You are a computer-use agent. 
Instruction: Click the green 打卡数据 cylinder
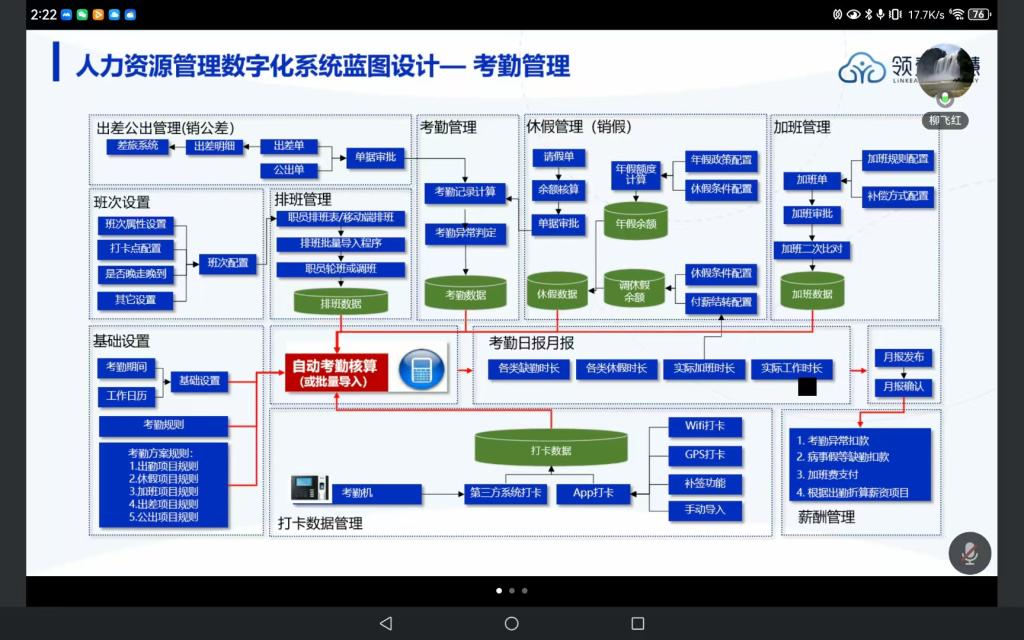point(551,449)
